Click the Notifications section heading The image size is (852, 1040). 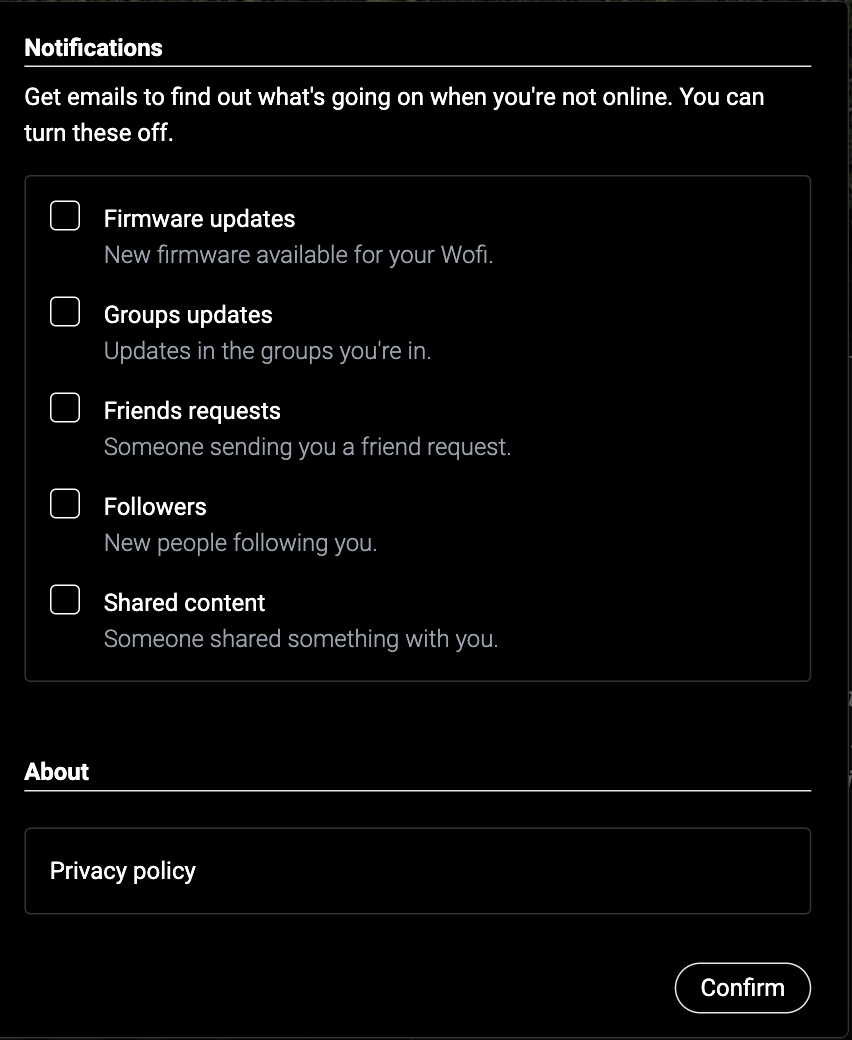[93, 48]
